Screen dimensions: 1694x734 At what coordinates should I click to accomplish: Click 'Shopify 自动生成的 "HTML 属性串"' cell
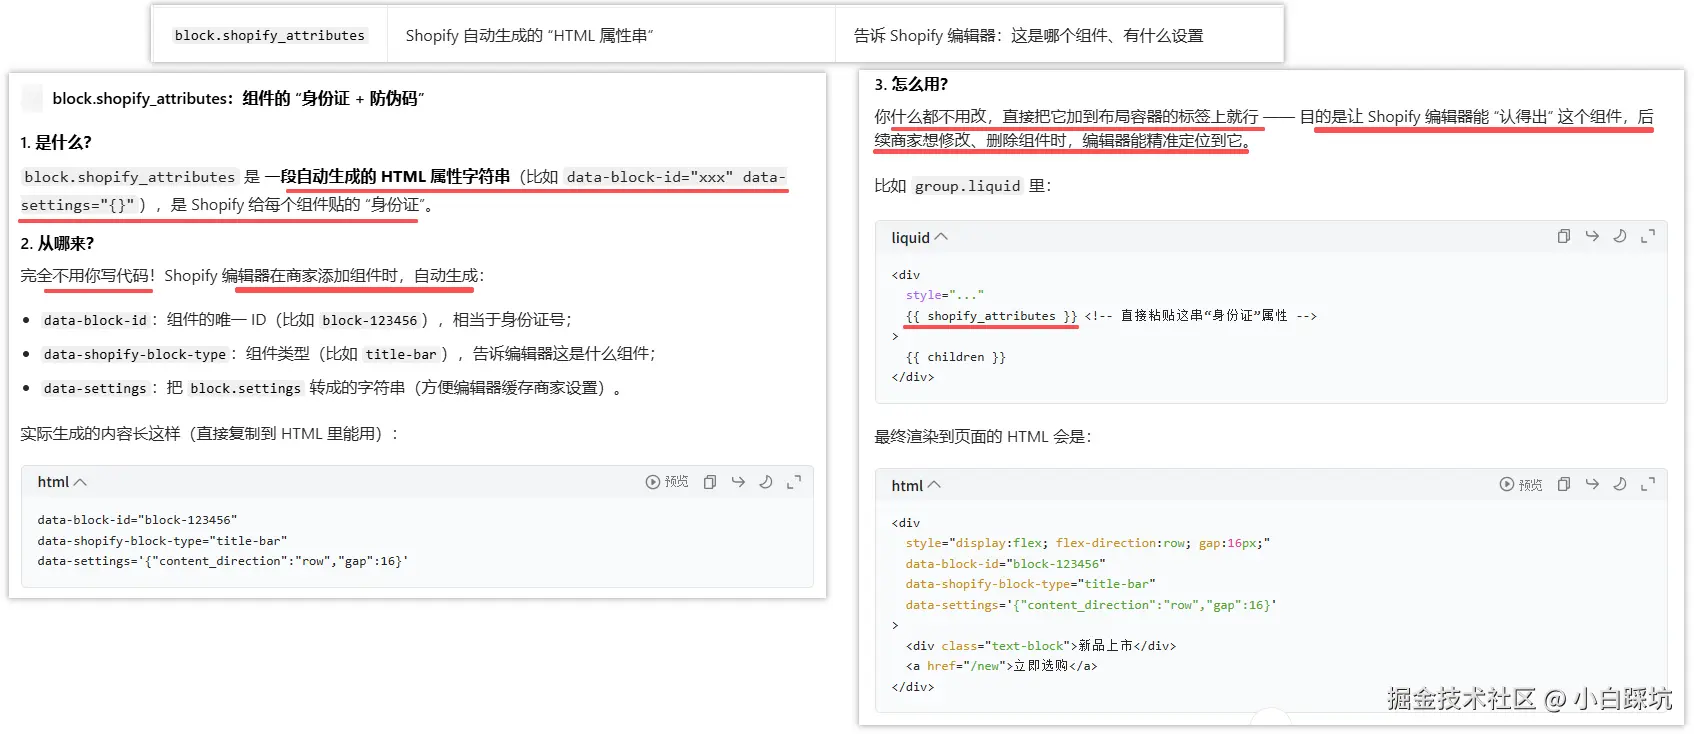coord(611,35)
